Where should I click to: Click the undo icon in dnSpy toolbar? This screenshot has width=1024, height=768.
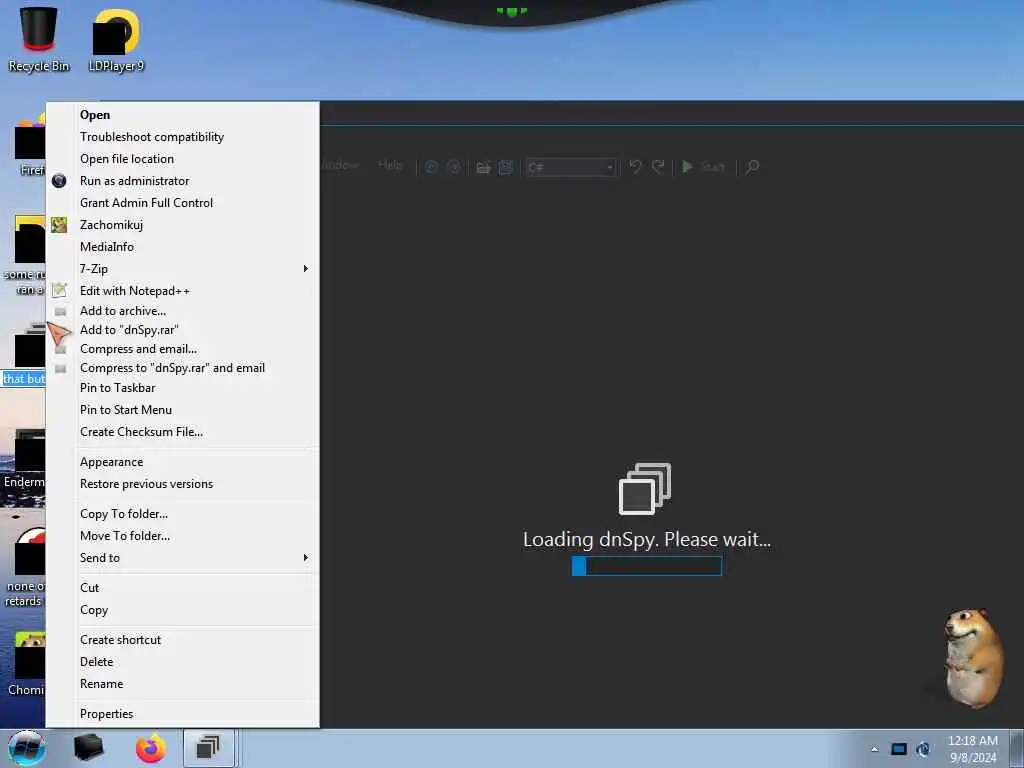coord(635,167)
